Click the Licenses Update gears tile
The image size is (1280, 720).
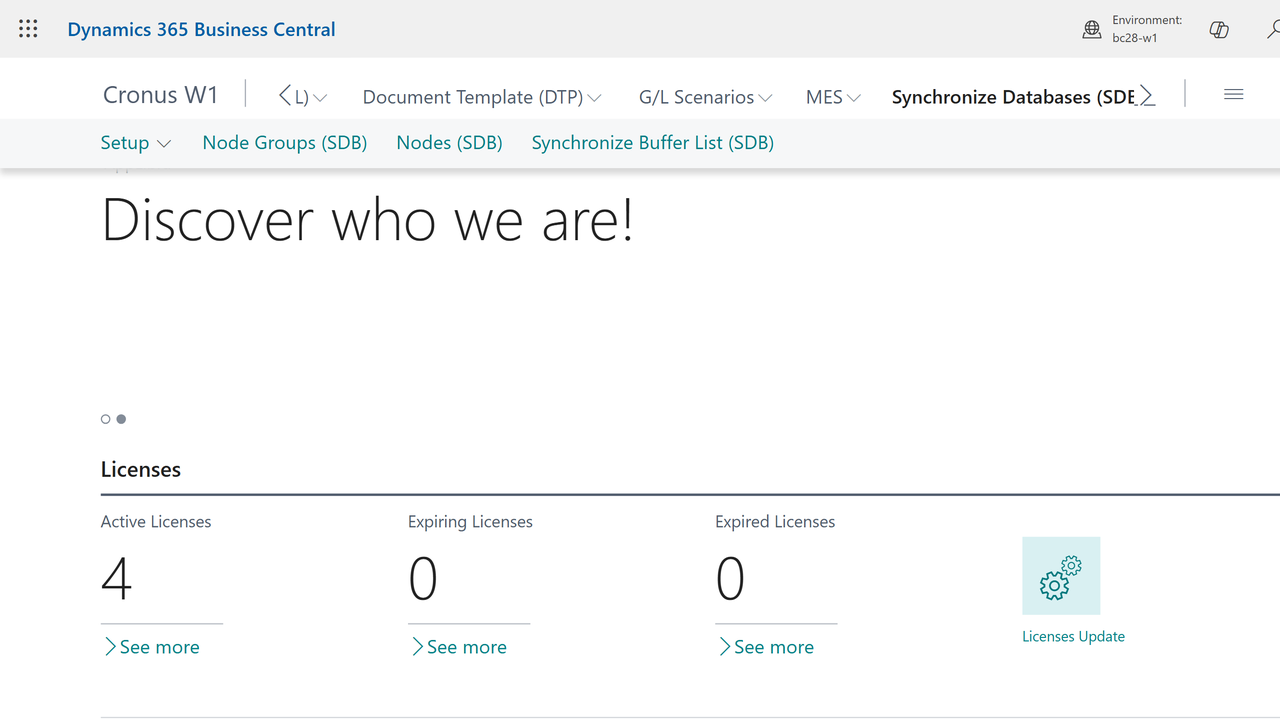coord(1061,576)
